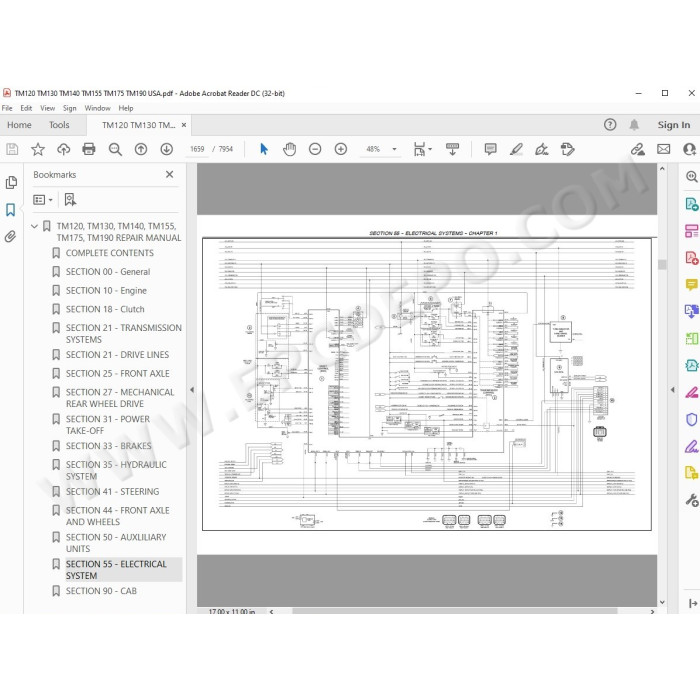Click the Sign In link
Viewport: 700px width, 700px height.
673,125
